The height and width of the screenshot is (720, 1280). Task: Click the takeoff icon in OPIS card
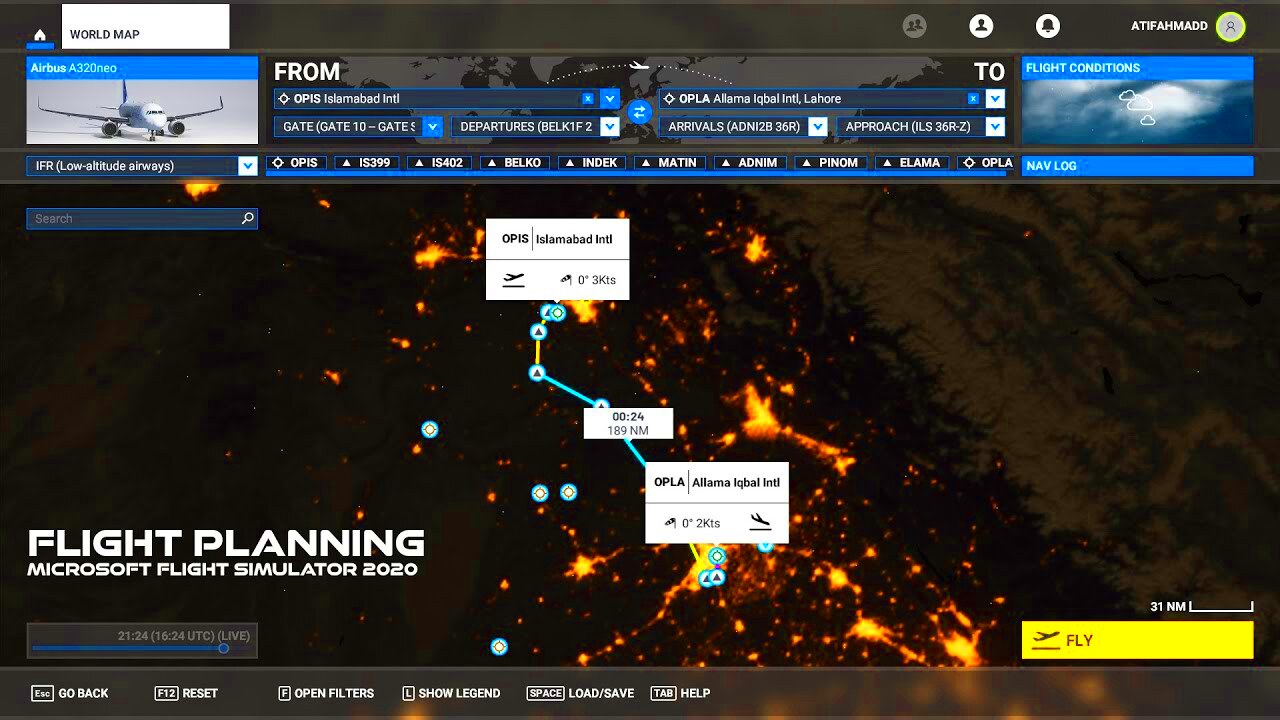[x=513, y=280]
